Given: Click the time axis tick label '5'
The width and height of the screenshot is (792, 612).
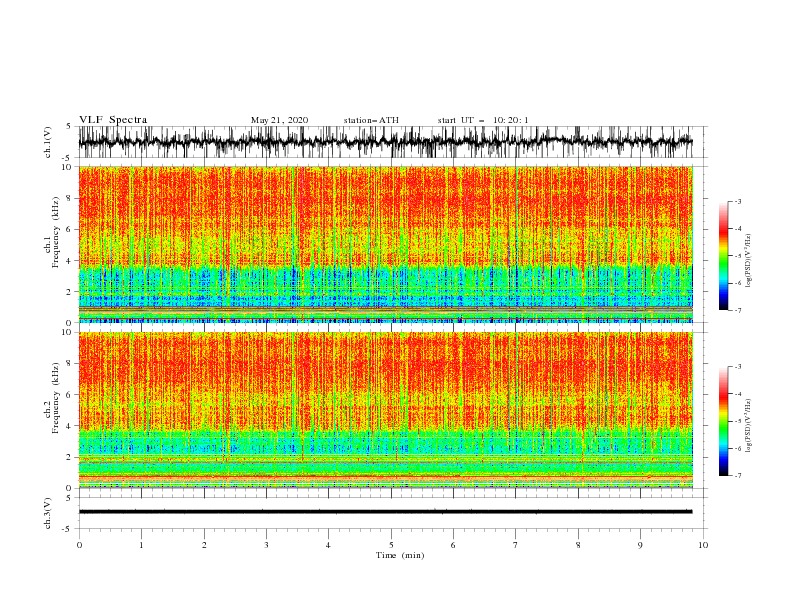Looking at the screenshot, I should 391,545.
